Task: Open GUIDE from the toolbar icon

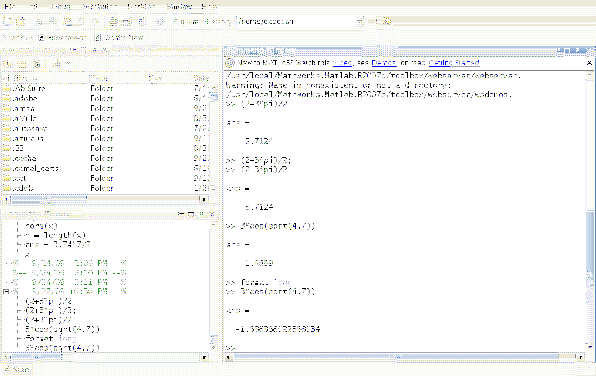Action: (x=127, y=22)
